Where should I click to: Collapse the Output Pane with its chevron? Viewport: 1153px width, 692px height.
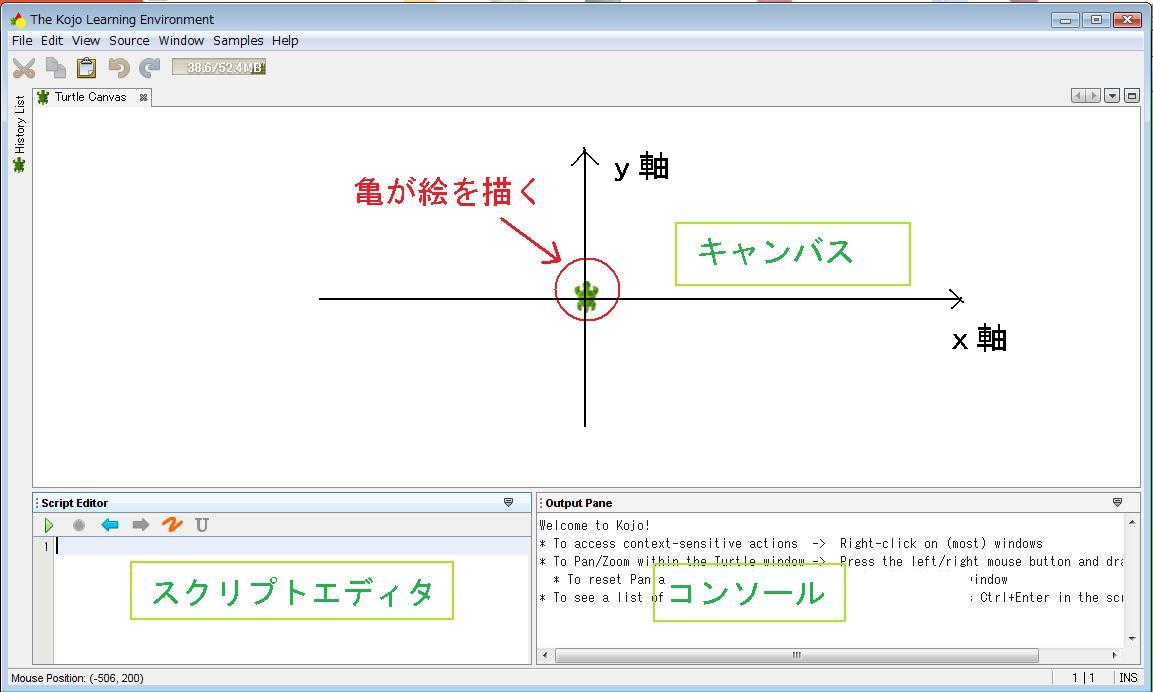pos(1117,502)
